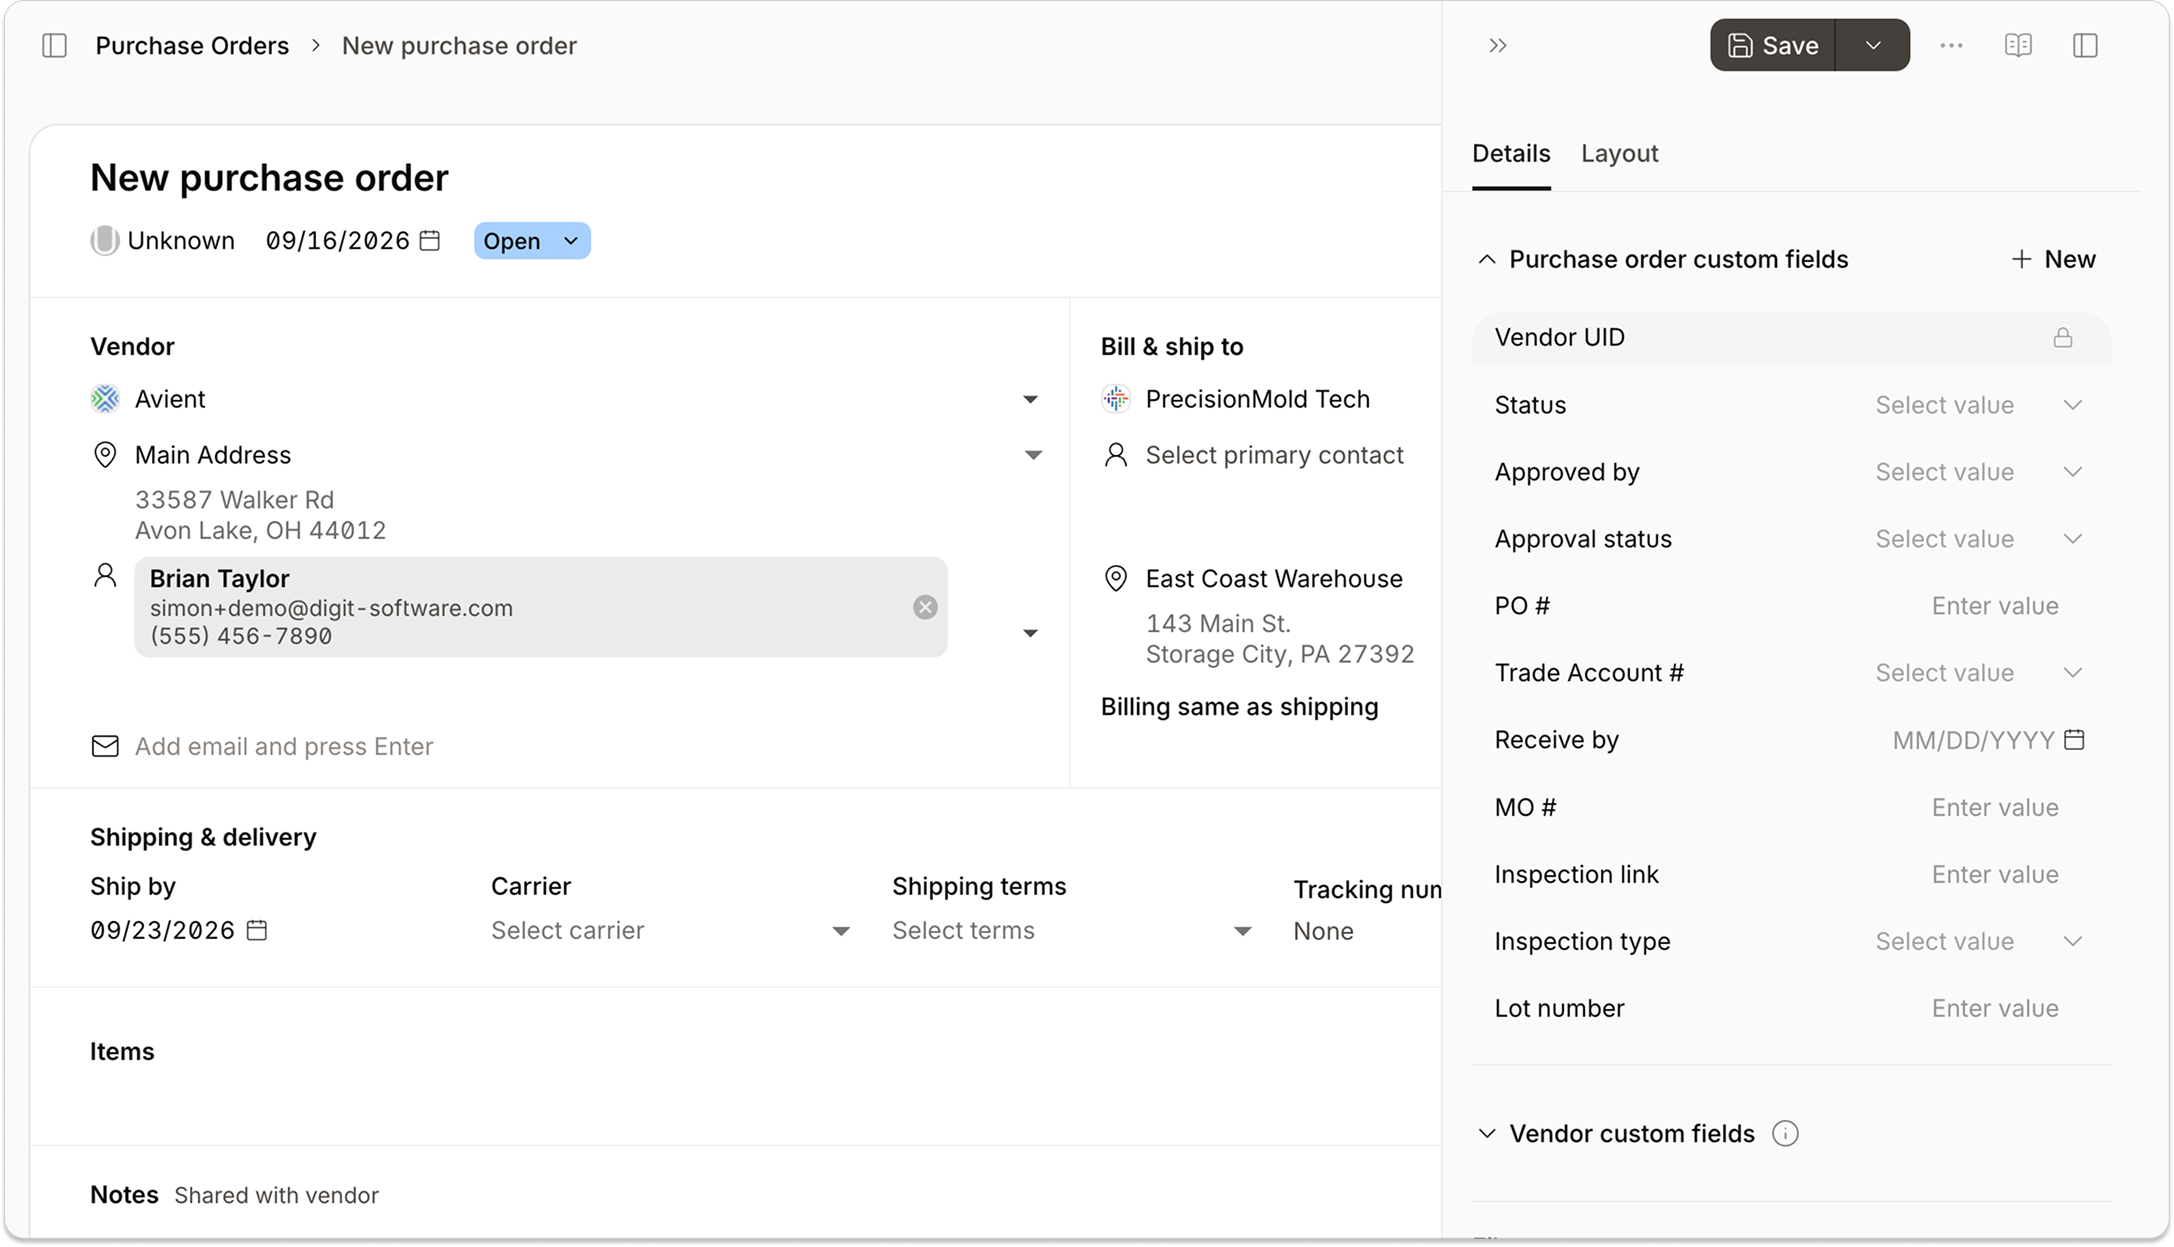
Task: Click the Unknown user avatar icon
Action: 104,241
